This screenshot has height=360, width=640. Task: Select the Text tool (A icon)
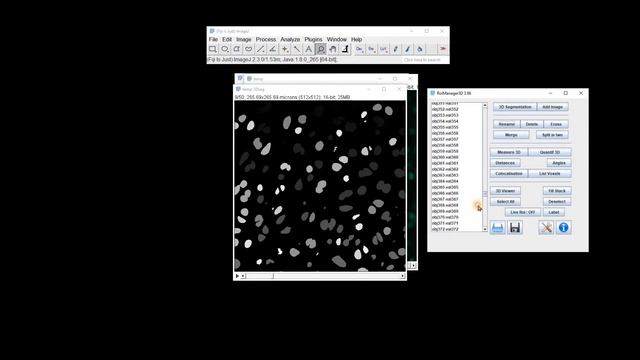309,49
